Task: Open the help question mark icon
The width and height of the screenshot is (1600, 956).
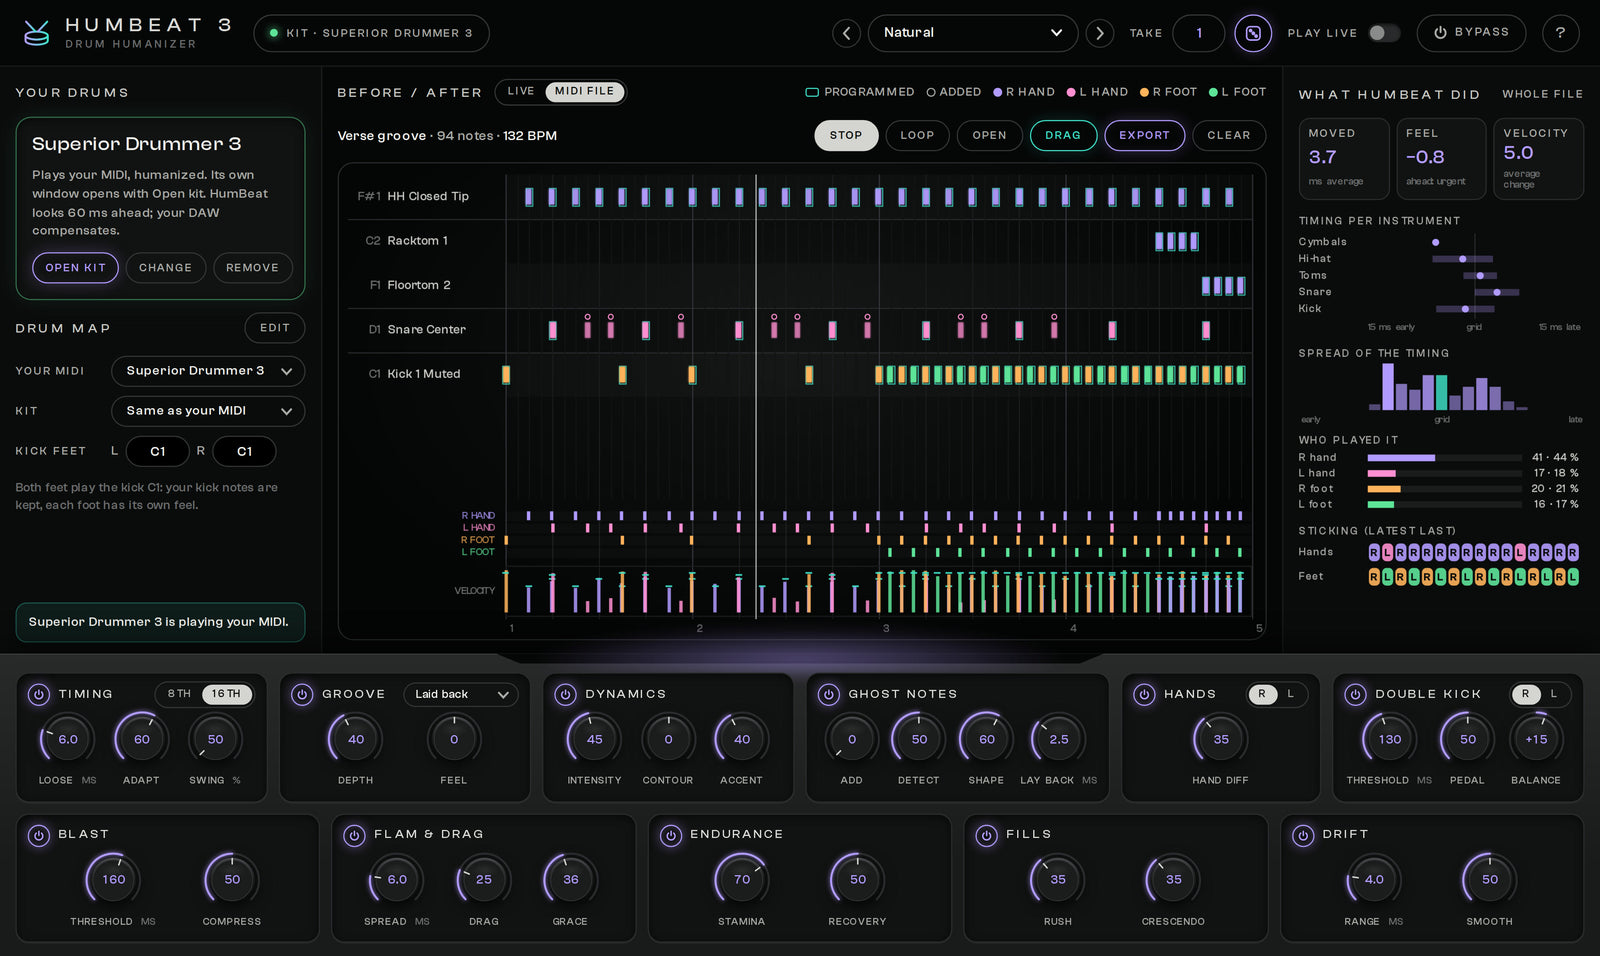Action: 1560,33
